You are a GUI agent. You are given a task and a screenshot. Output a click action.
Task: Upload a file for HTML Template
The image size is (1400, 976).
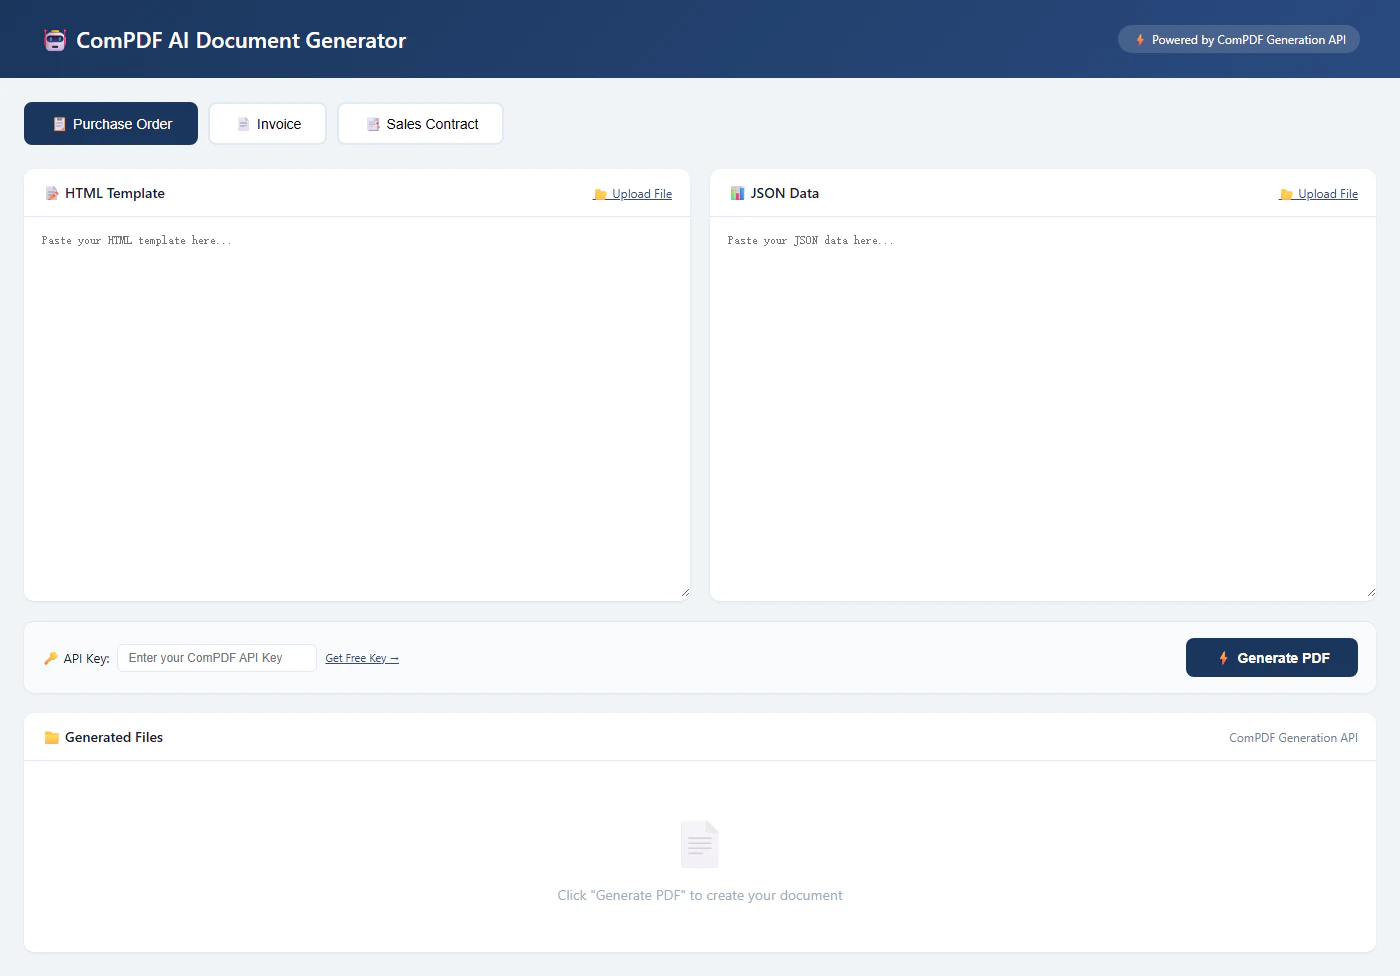633,194
